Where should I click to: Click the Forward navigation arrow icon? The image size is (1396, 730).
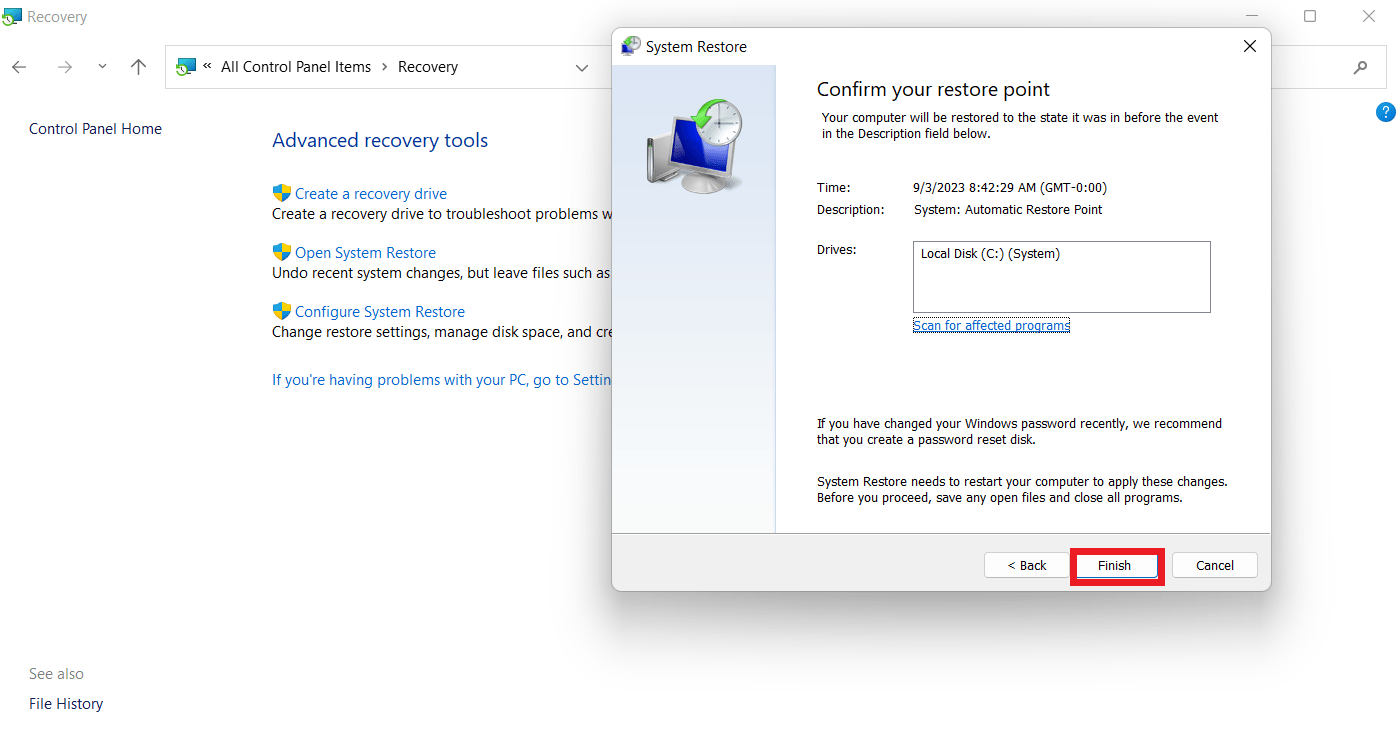tap(65, 67)
